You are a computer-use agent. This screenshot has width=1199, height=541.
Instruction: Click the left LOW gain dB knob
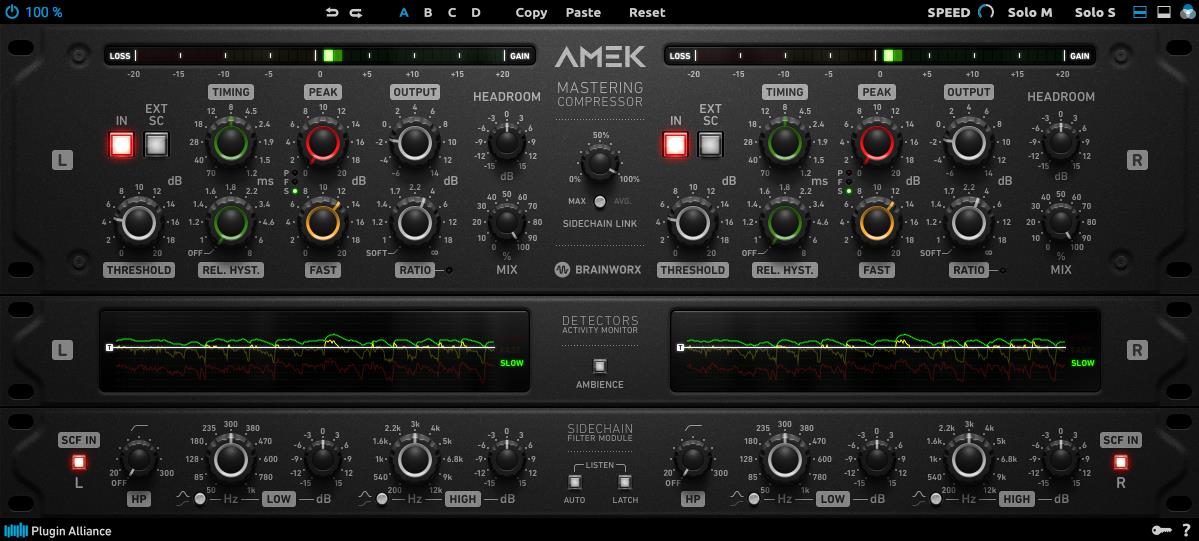tap(323, 460)
